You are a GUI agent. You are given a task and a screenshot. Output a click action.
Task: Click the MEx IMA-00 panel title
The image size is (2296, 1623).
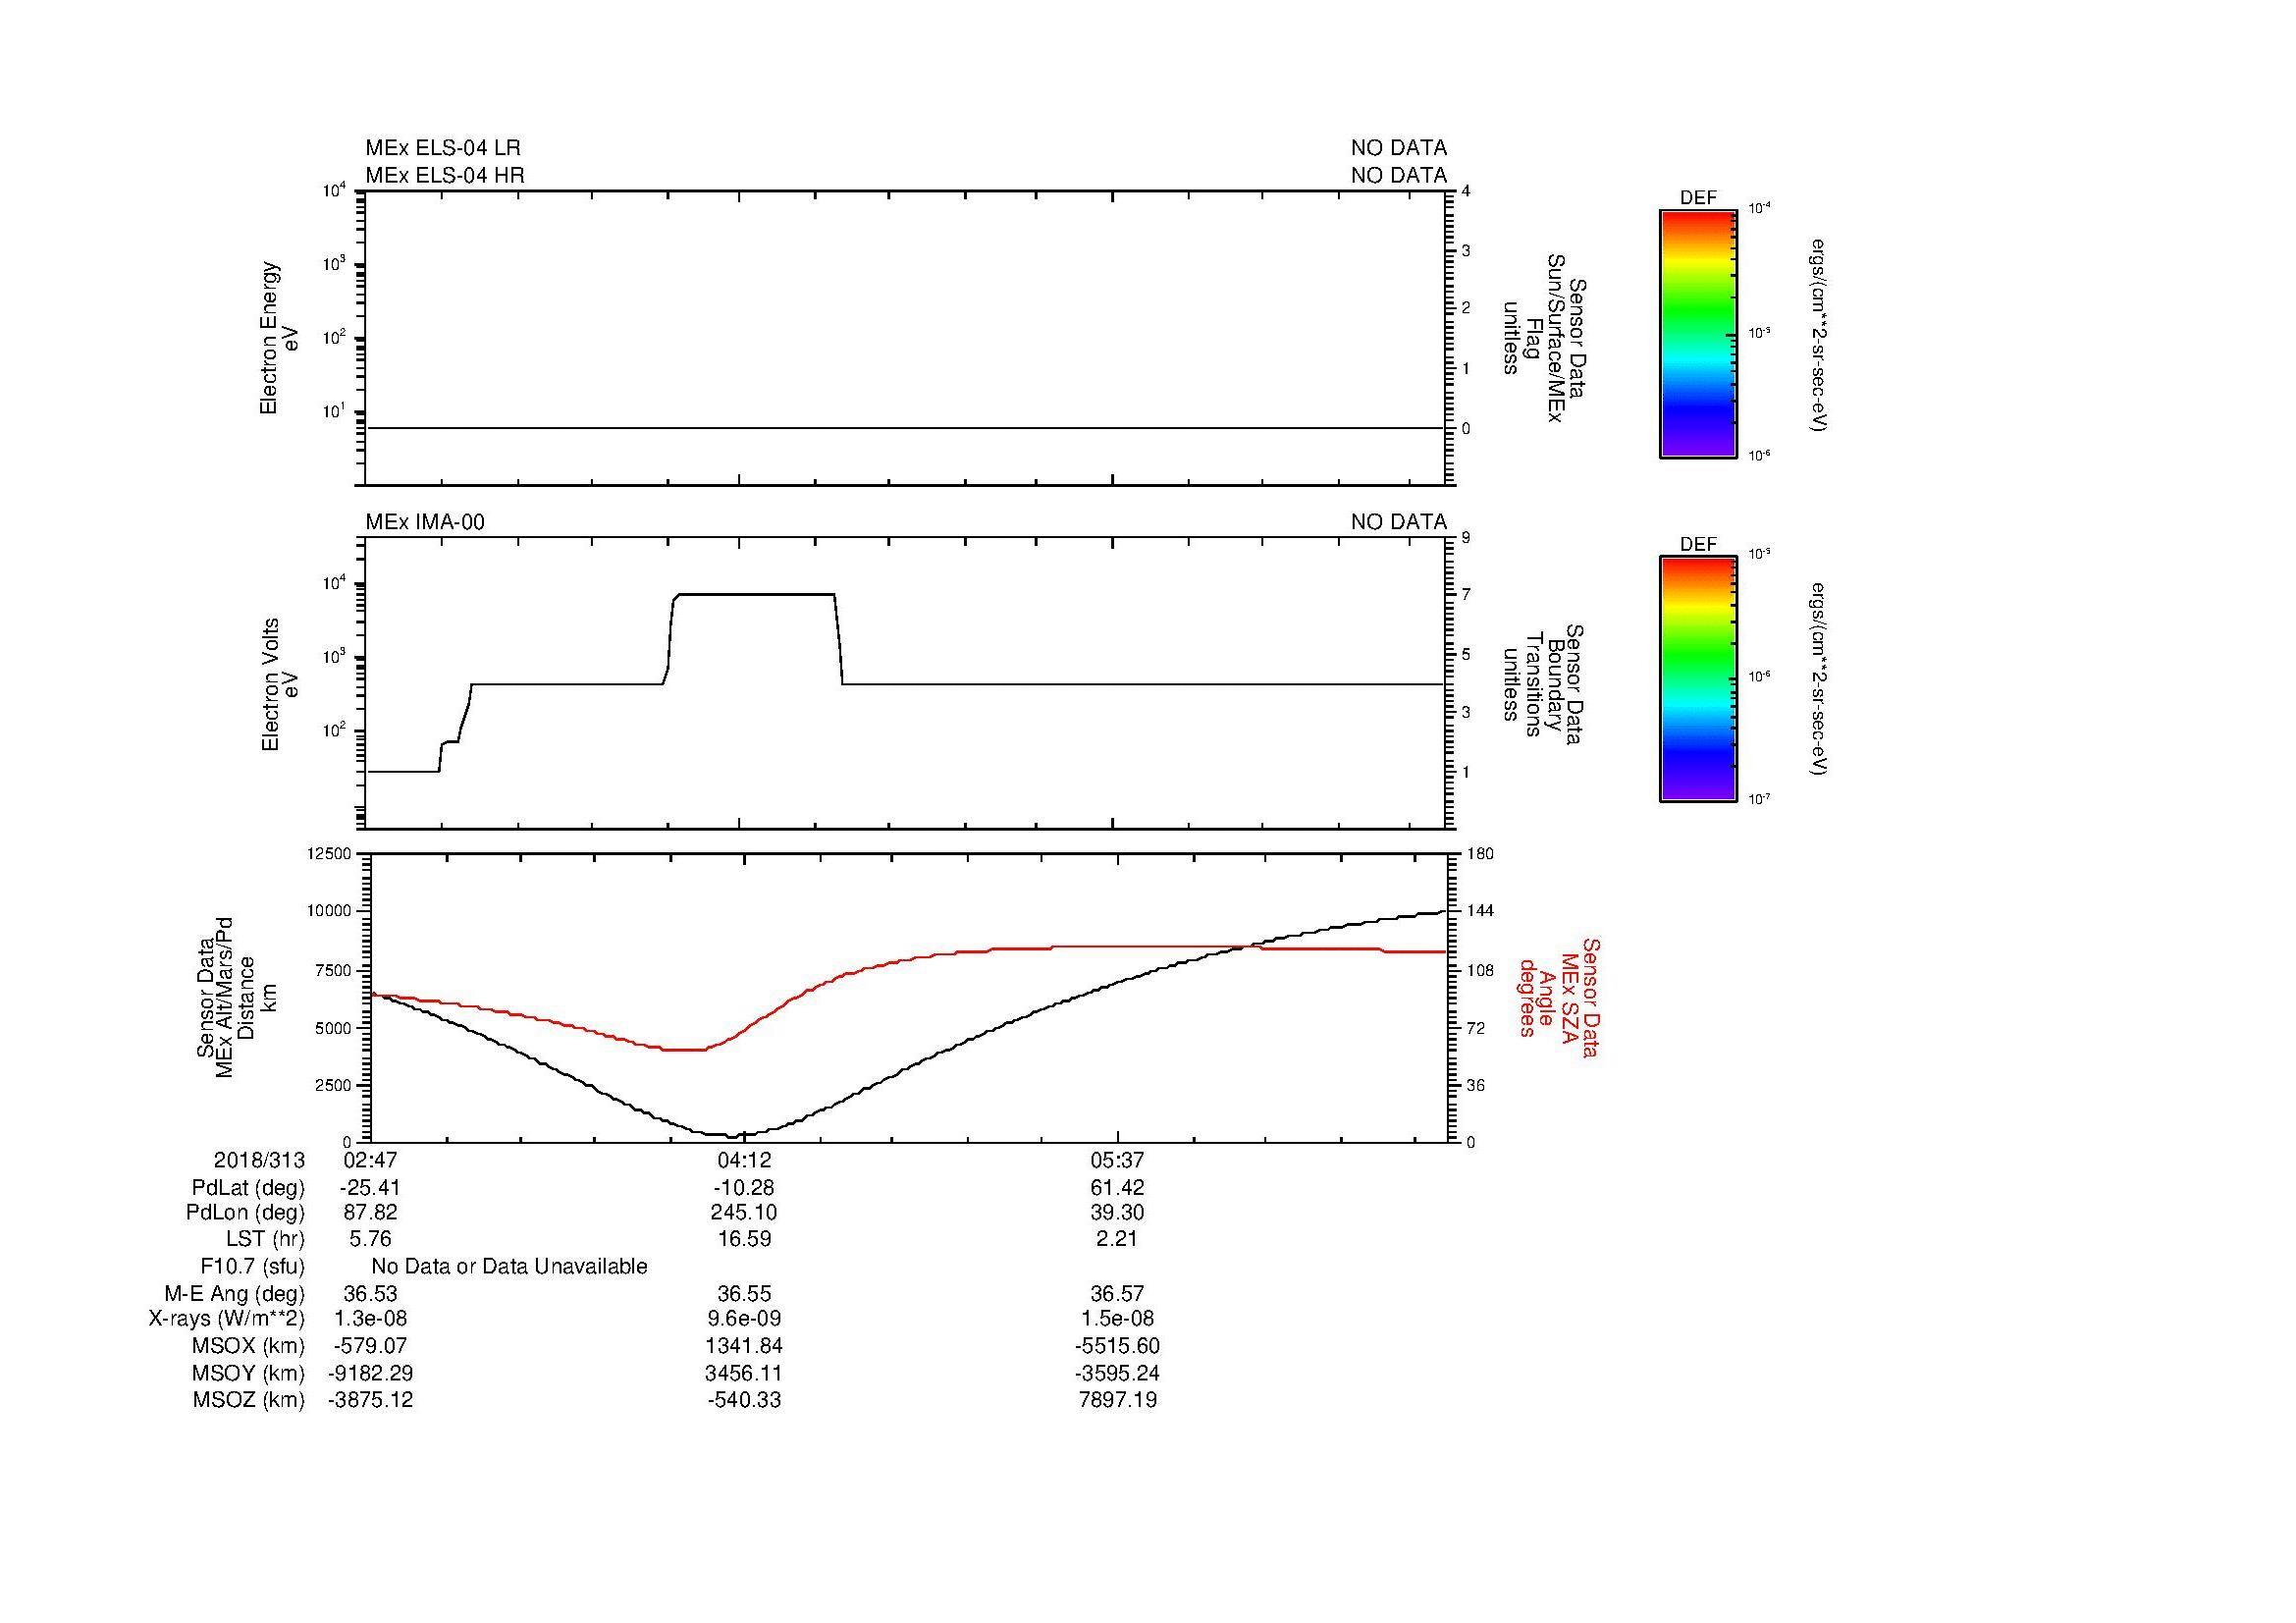[x=425, y=522]
